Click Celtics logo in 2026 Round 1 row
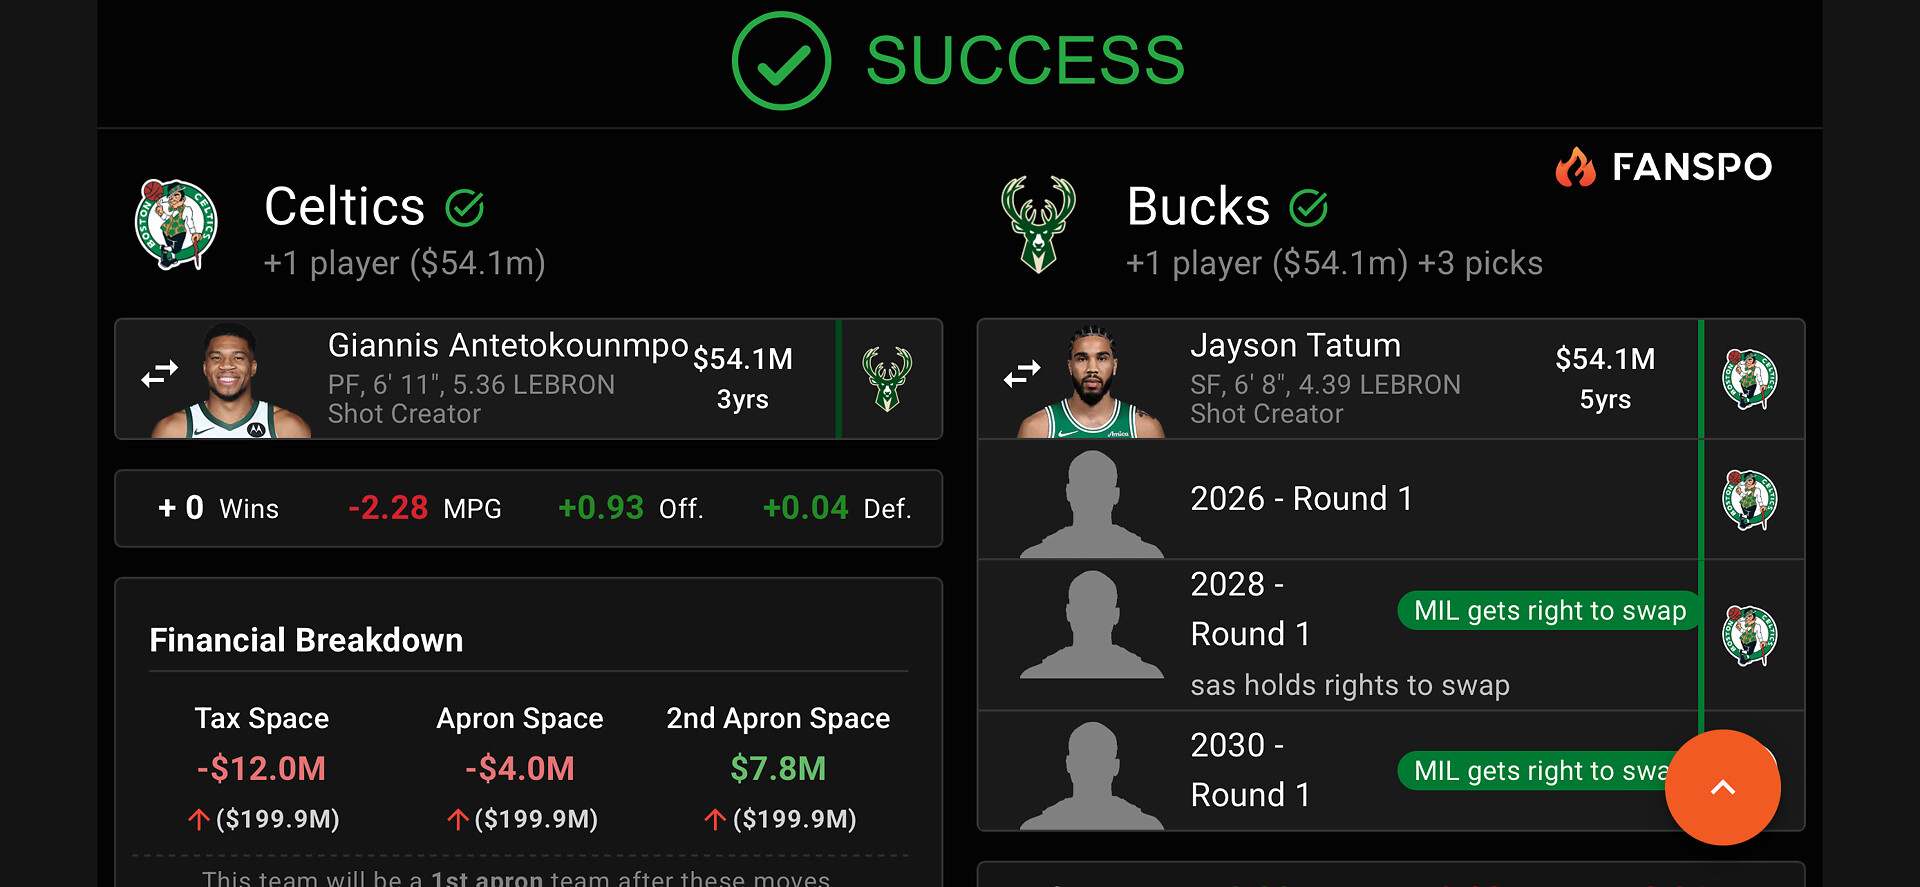 pyautogui.click(x=1749, y=499)
